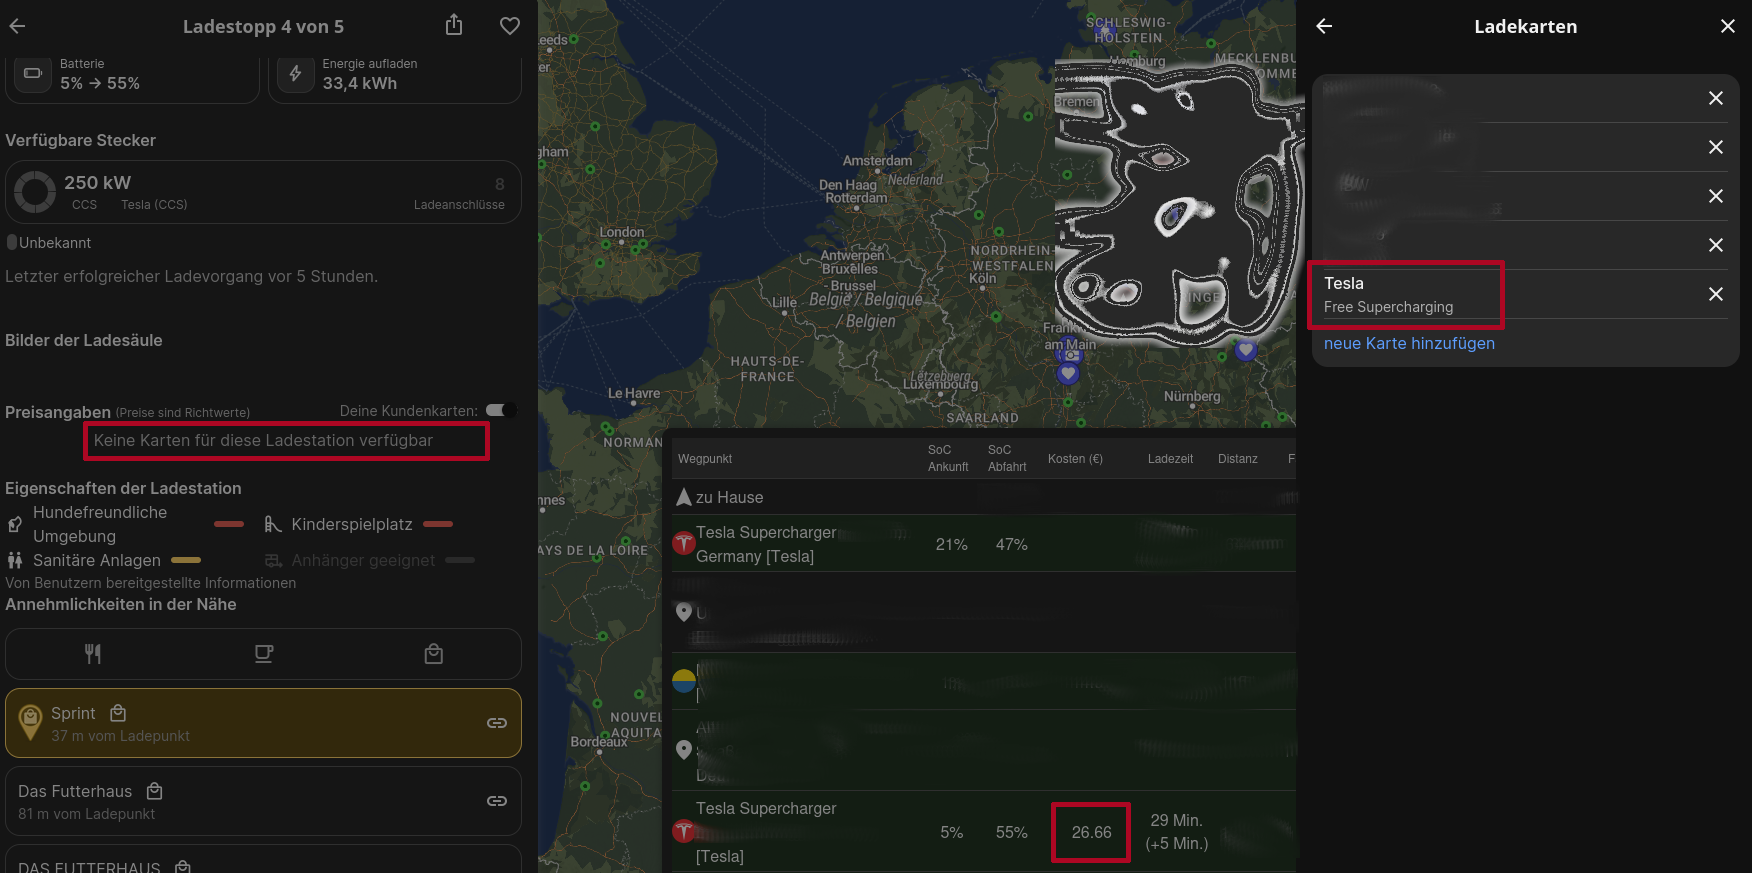This screenshot has height=873, width=1752.
Task: Click the Hundefreundliche Umgebung dog icon
Action: pyautogui.click(x=15, y=524)
